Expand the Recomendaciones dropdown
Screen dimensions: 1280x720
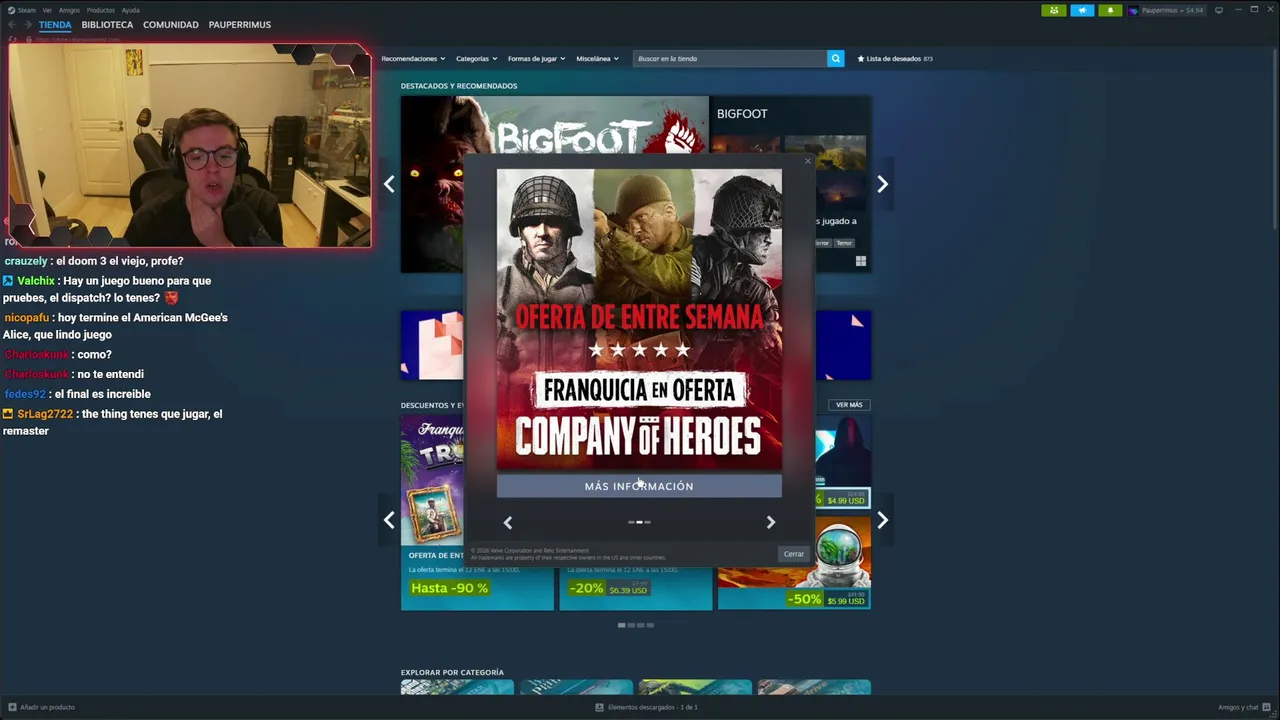pos(413,59)
